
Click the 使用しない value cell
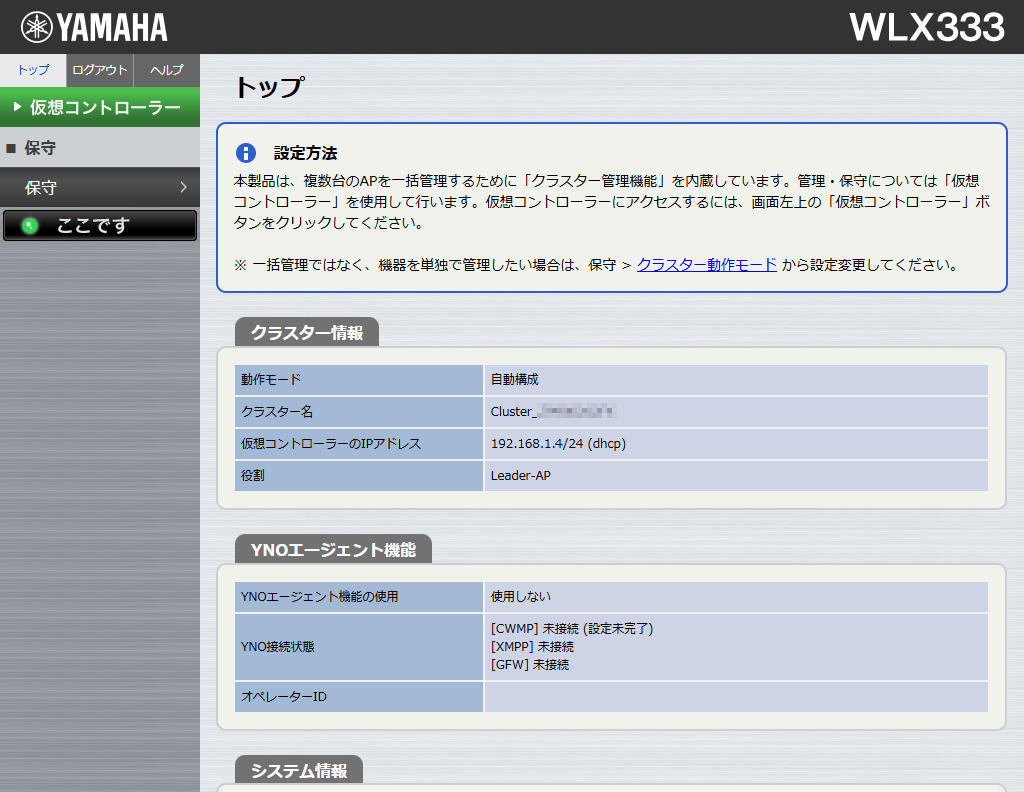(x=736, y=596)
